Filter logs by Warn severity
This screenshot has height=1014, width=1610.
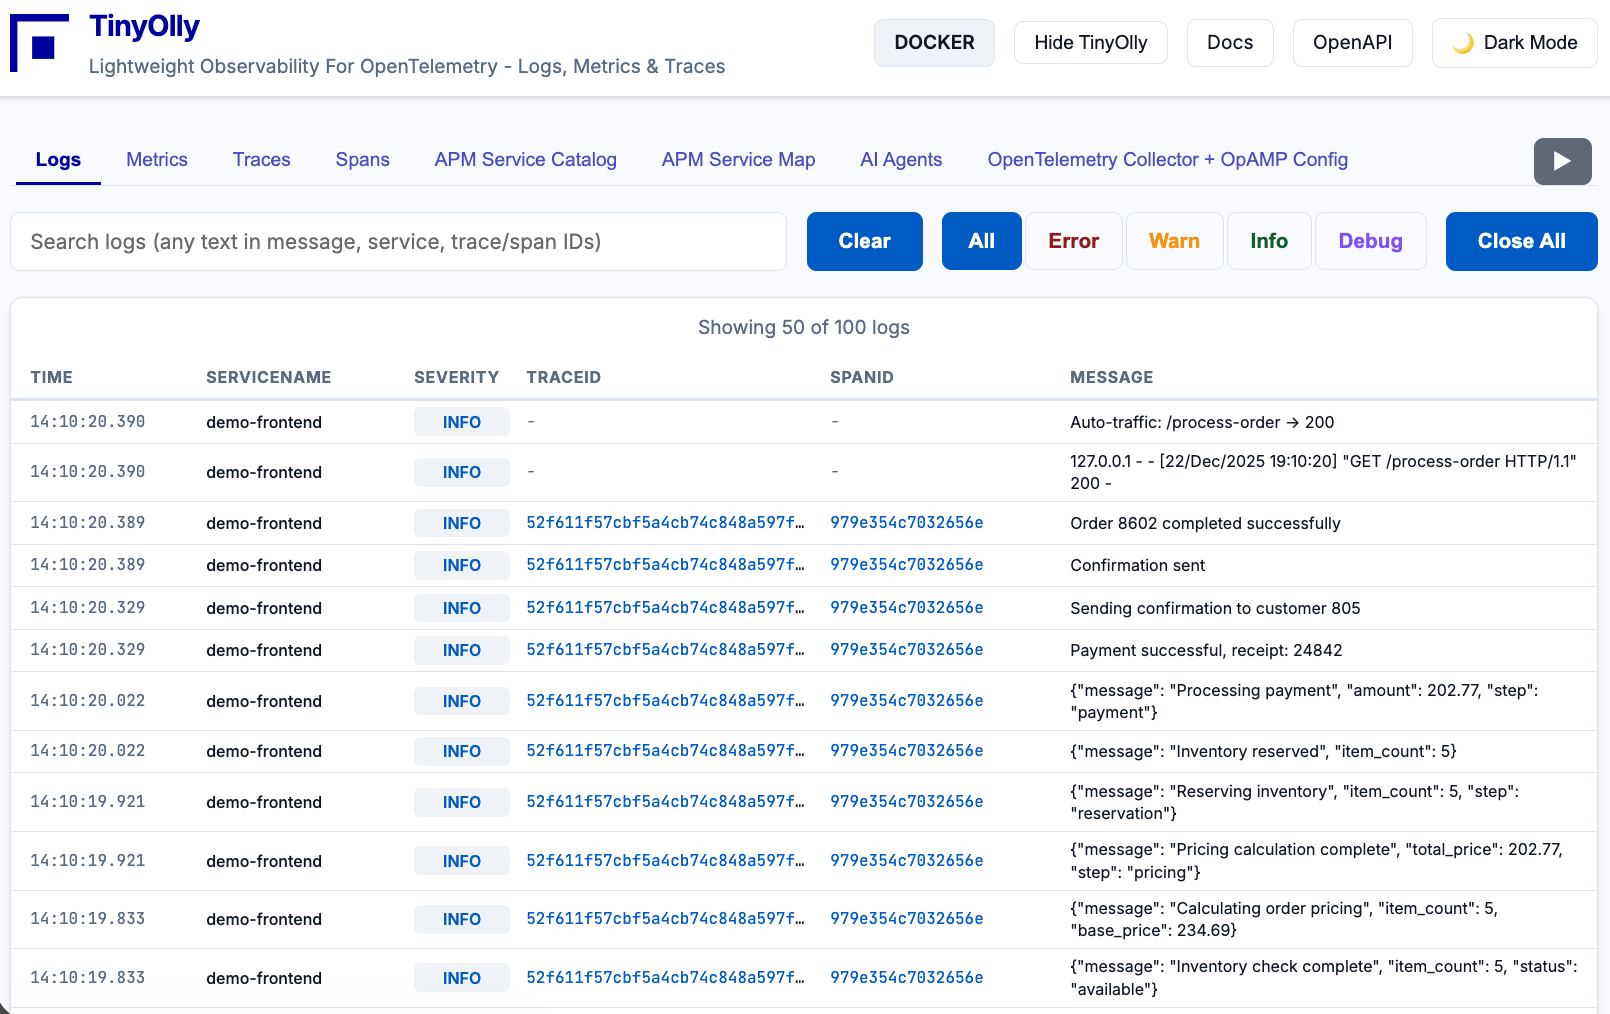[1174, 242]
